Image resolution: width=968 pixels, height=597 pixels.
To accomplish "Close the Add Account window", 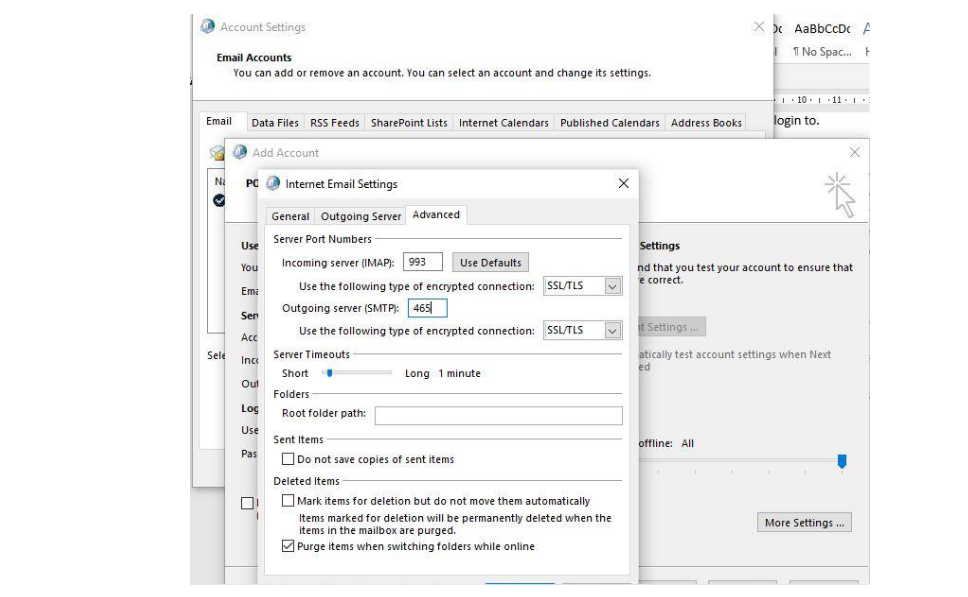I will point(854,152).
